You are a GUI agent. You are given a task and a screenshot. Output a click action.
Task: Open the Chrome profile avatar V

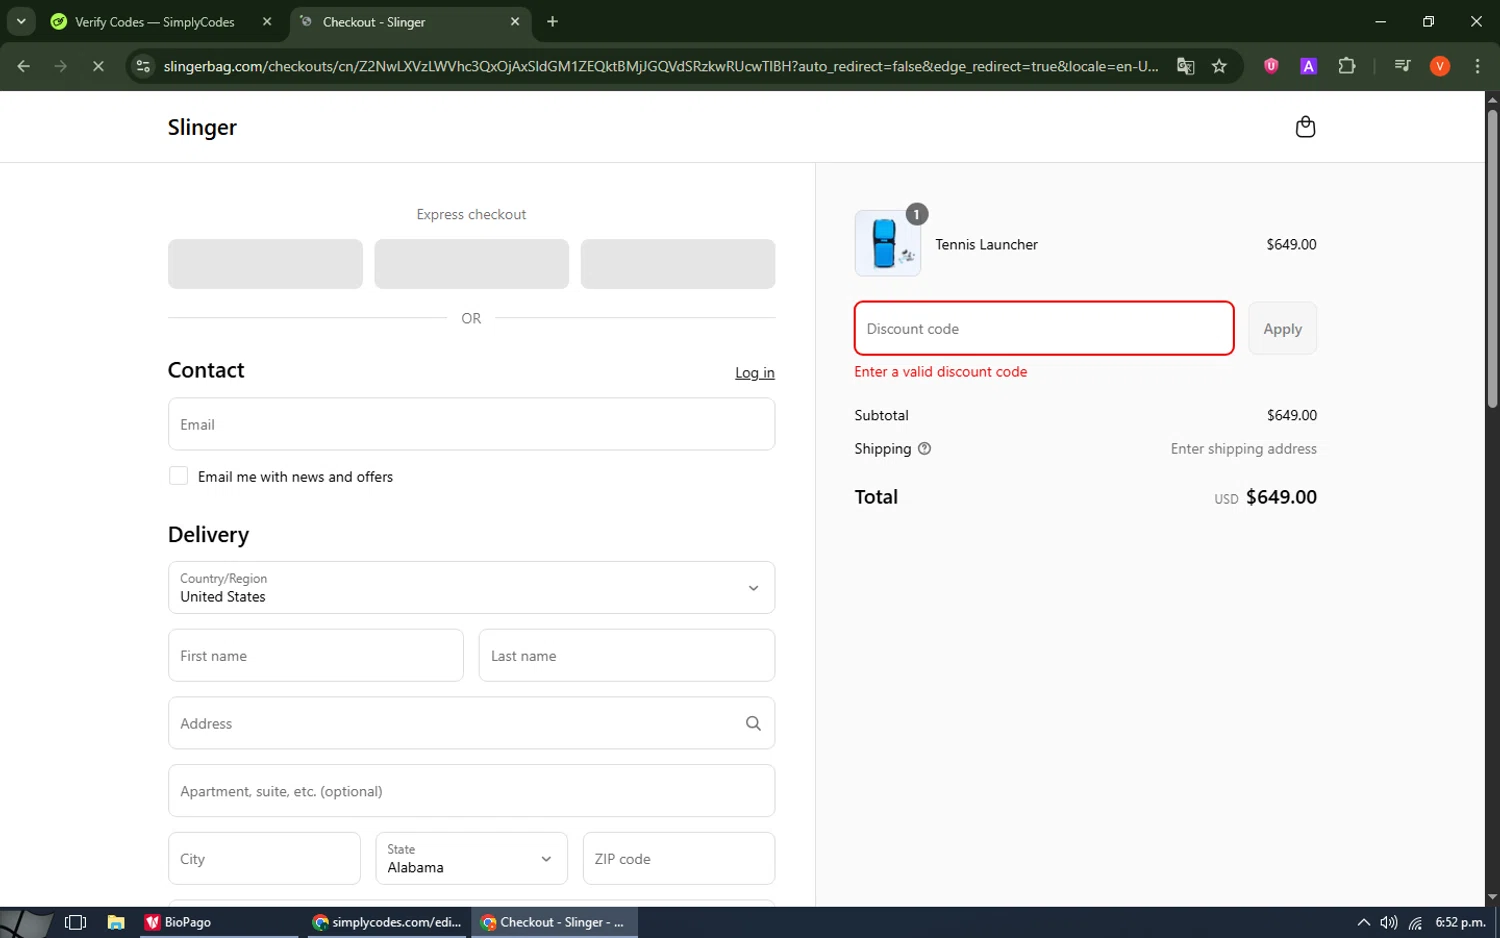(x=1440, y=66)
